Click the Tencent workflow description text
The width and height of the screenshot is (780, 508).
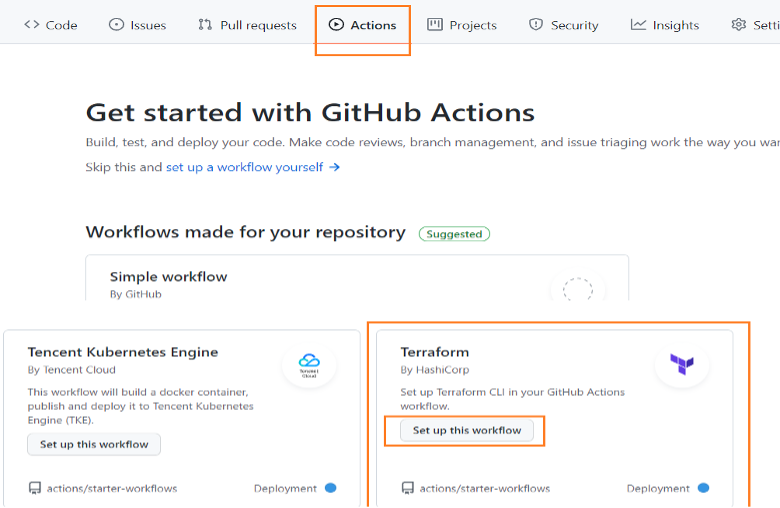[141, 406]
